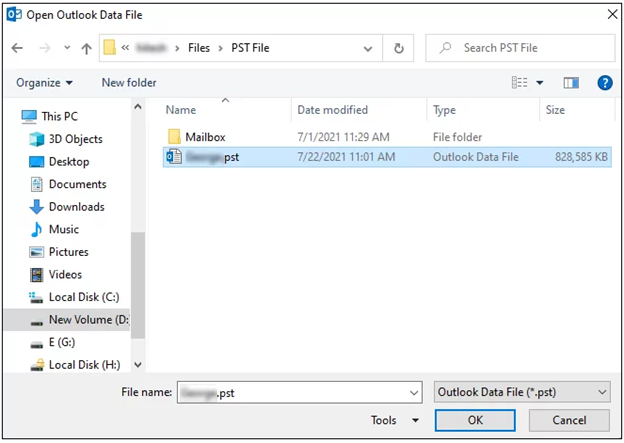Click the navigation pane scrollbar down arrow
The image size is (624, 443).
138,365
